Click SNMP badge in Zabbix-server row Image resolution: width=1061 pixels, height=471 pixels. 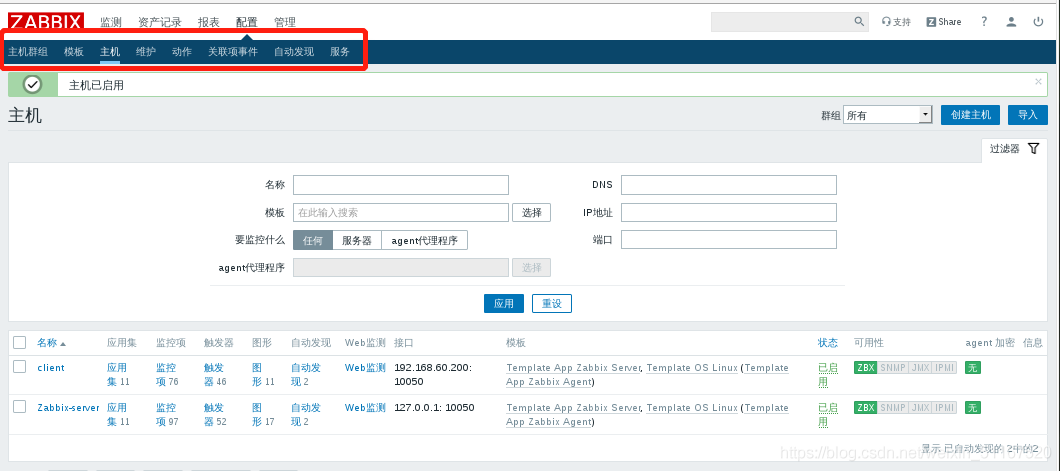[x=893, y=407]
